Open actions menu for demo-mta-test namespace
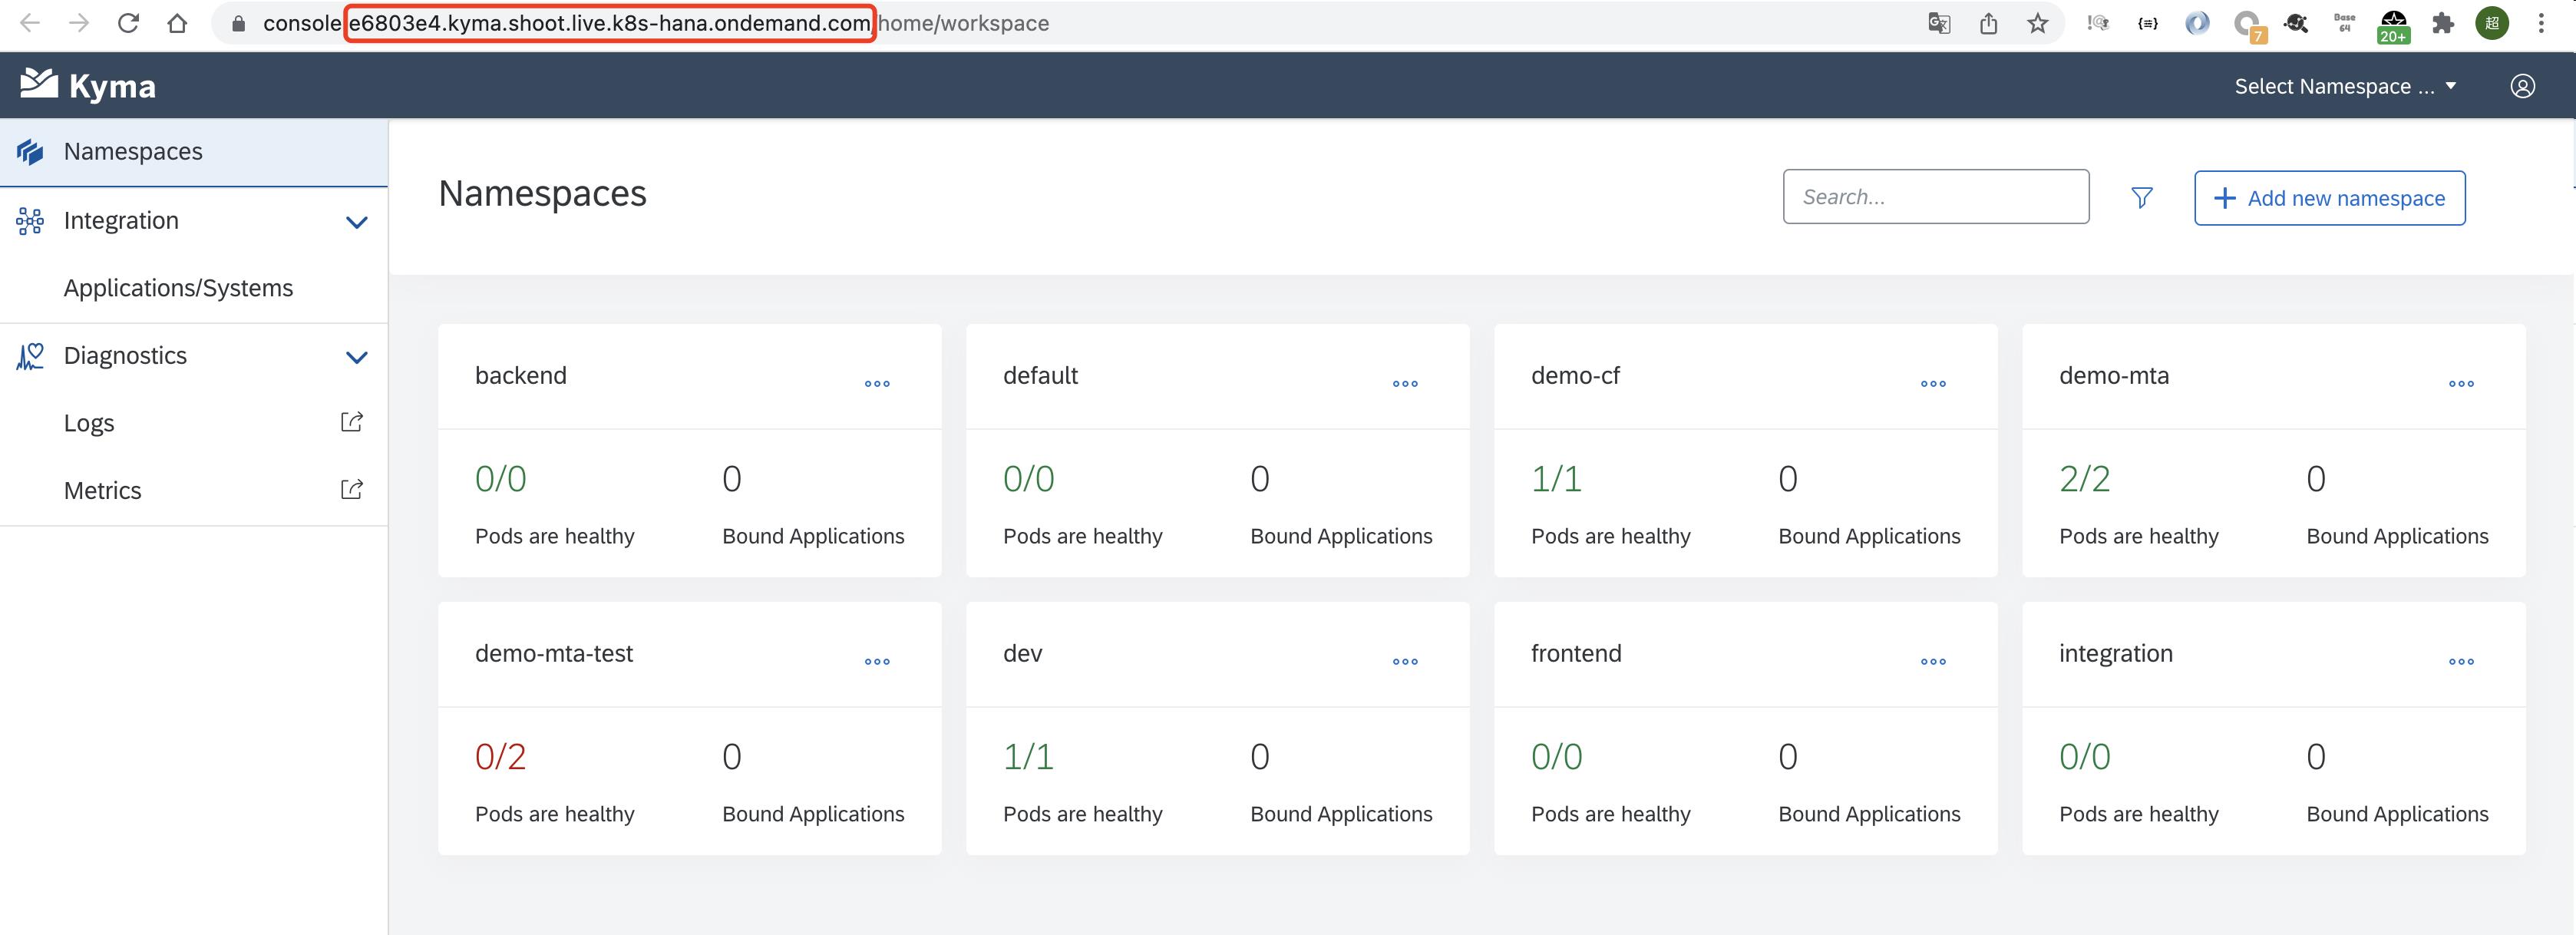This screenshot has width=2576, height=935. click(x=877, y=662)
